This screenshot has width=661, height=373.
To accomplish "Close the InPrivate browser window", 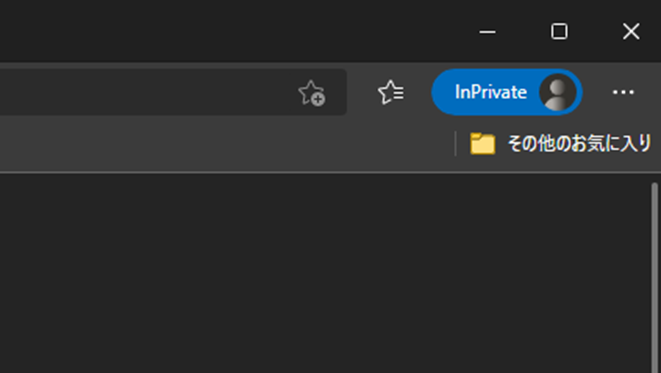I will (x=631, y=32).
